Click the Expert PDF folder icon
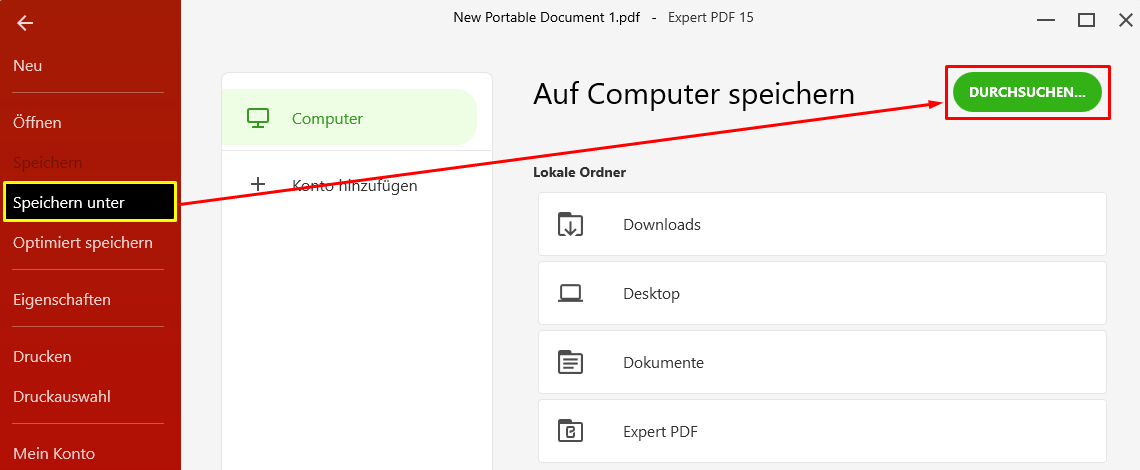Screen dimensions: 1140x470 pyautogui.click(x=571, y=431)
